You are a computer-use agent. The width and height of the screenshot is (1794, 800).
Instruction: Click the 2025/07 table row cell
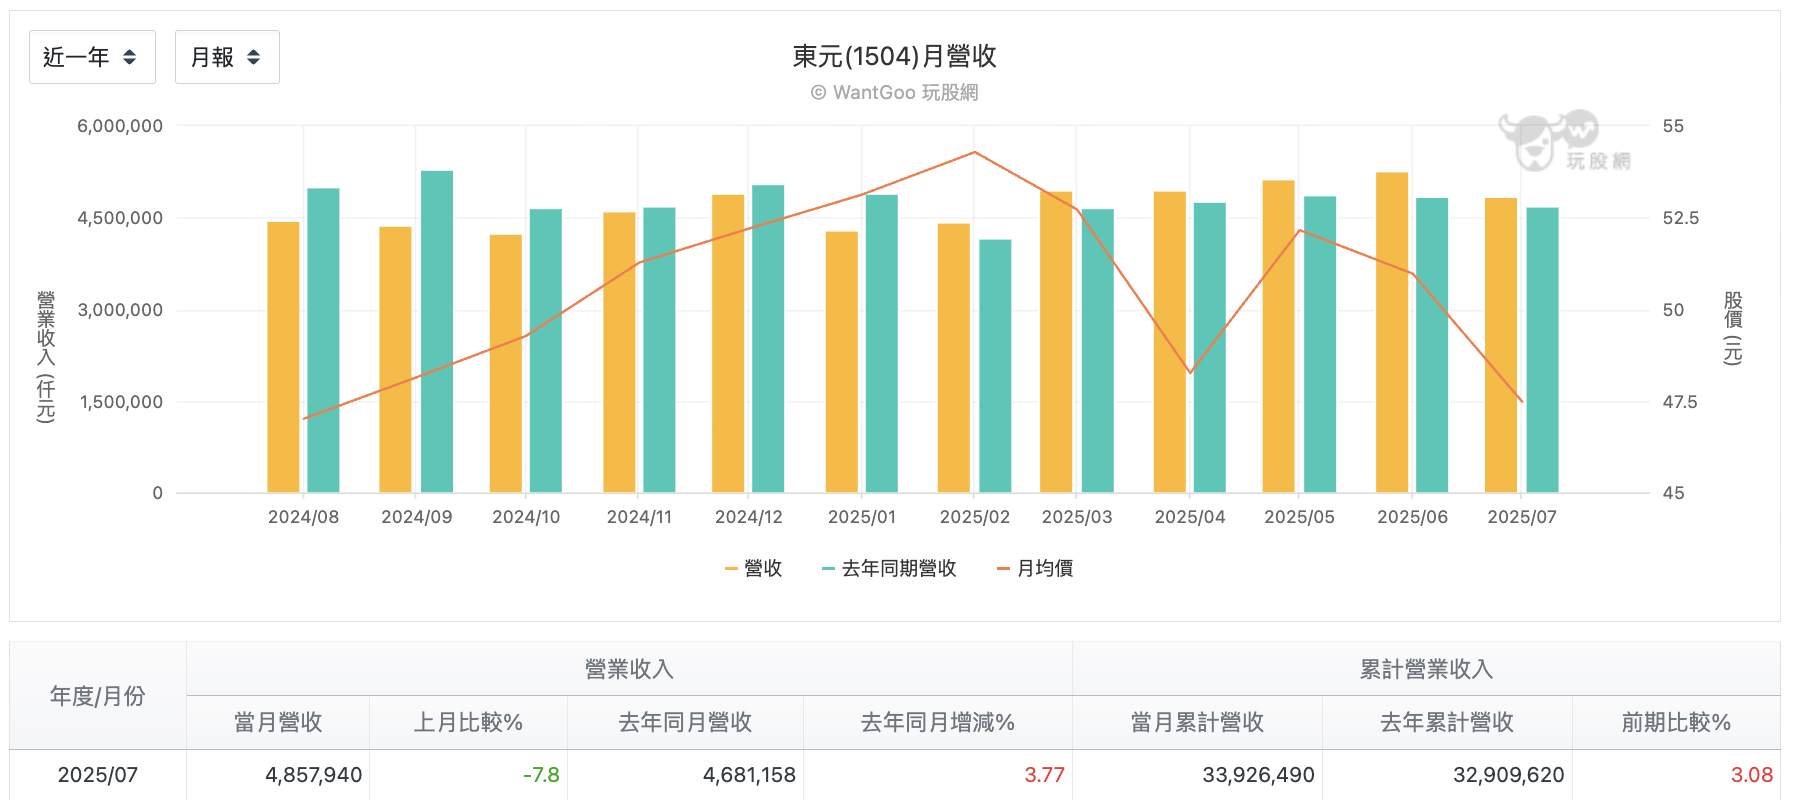point(98,775)
